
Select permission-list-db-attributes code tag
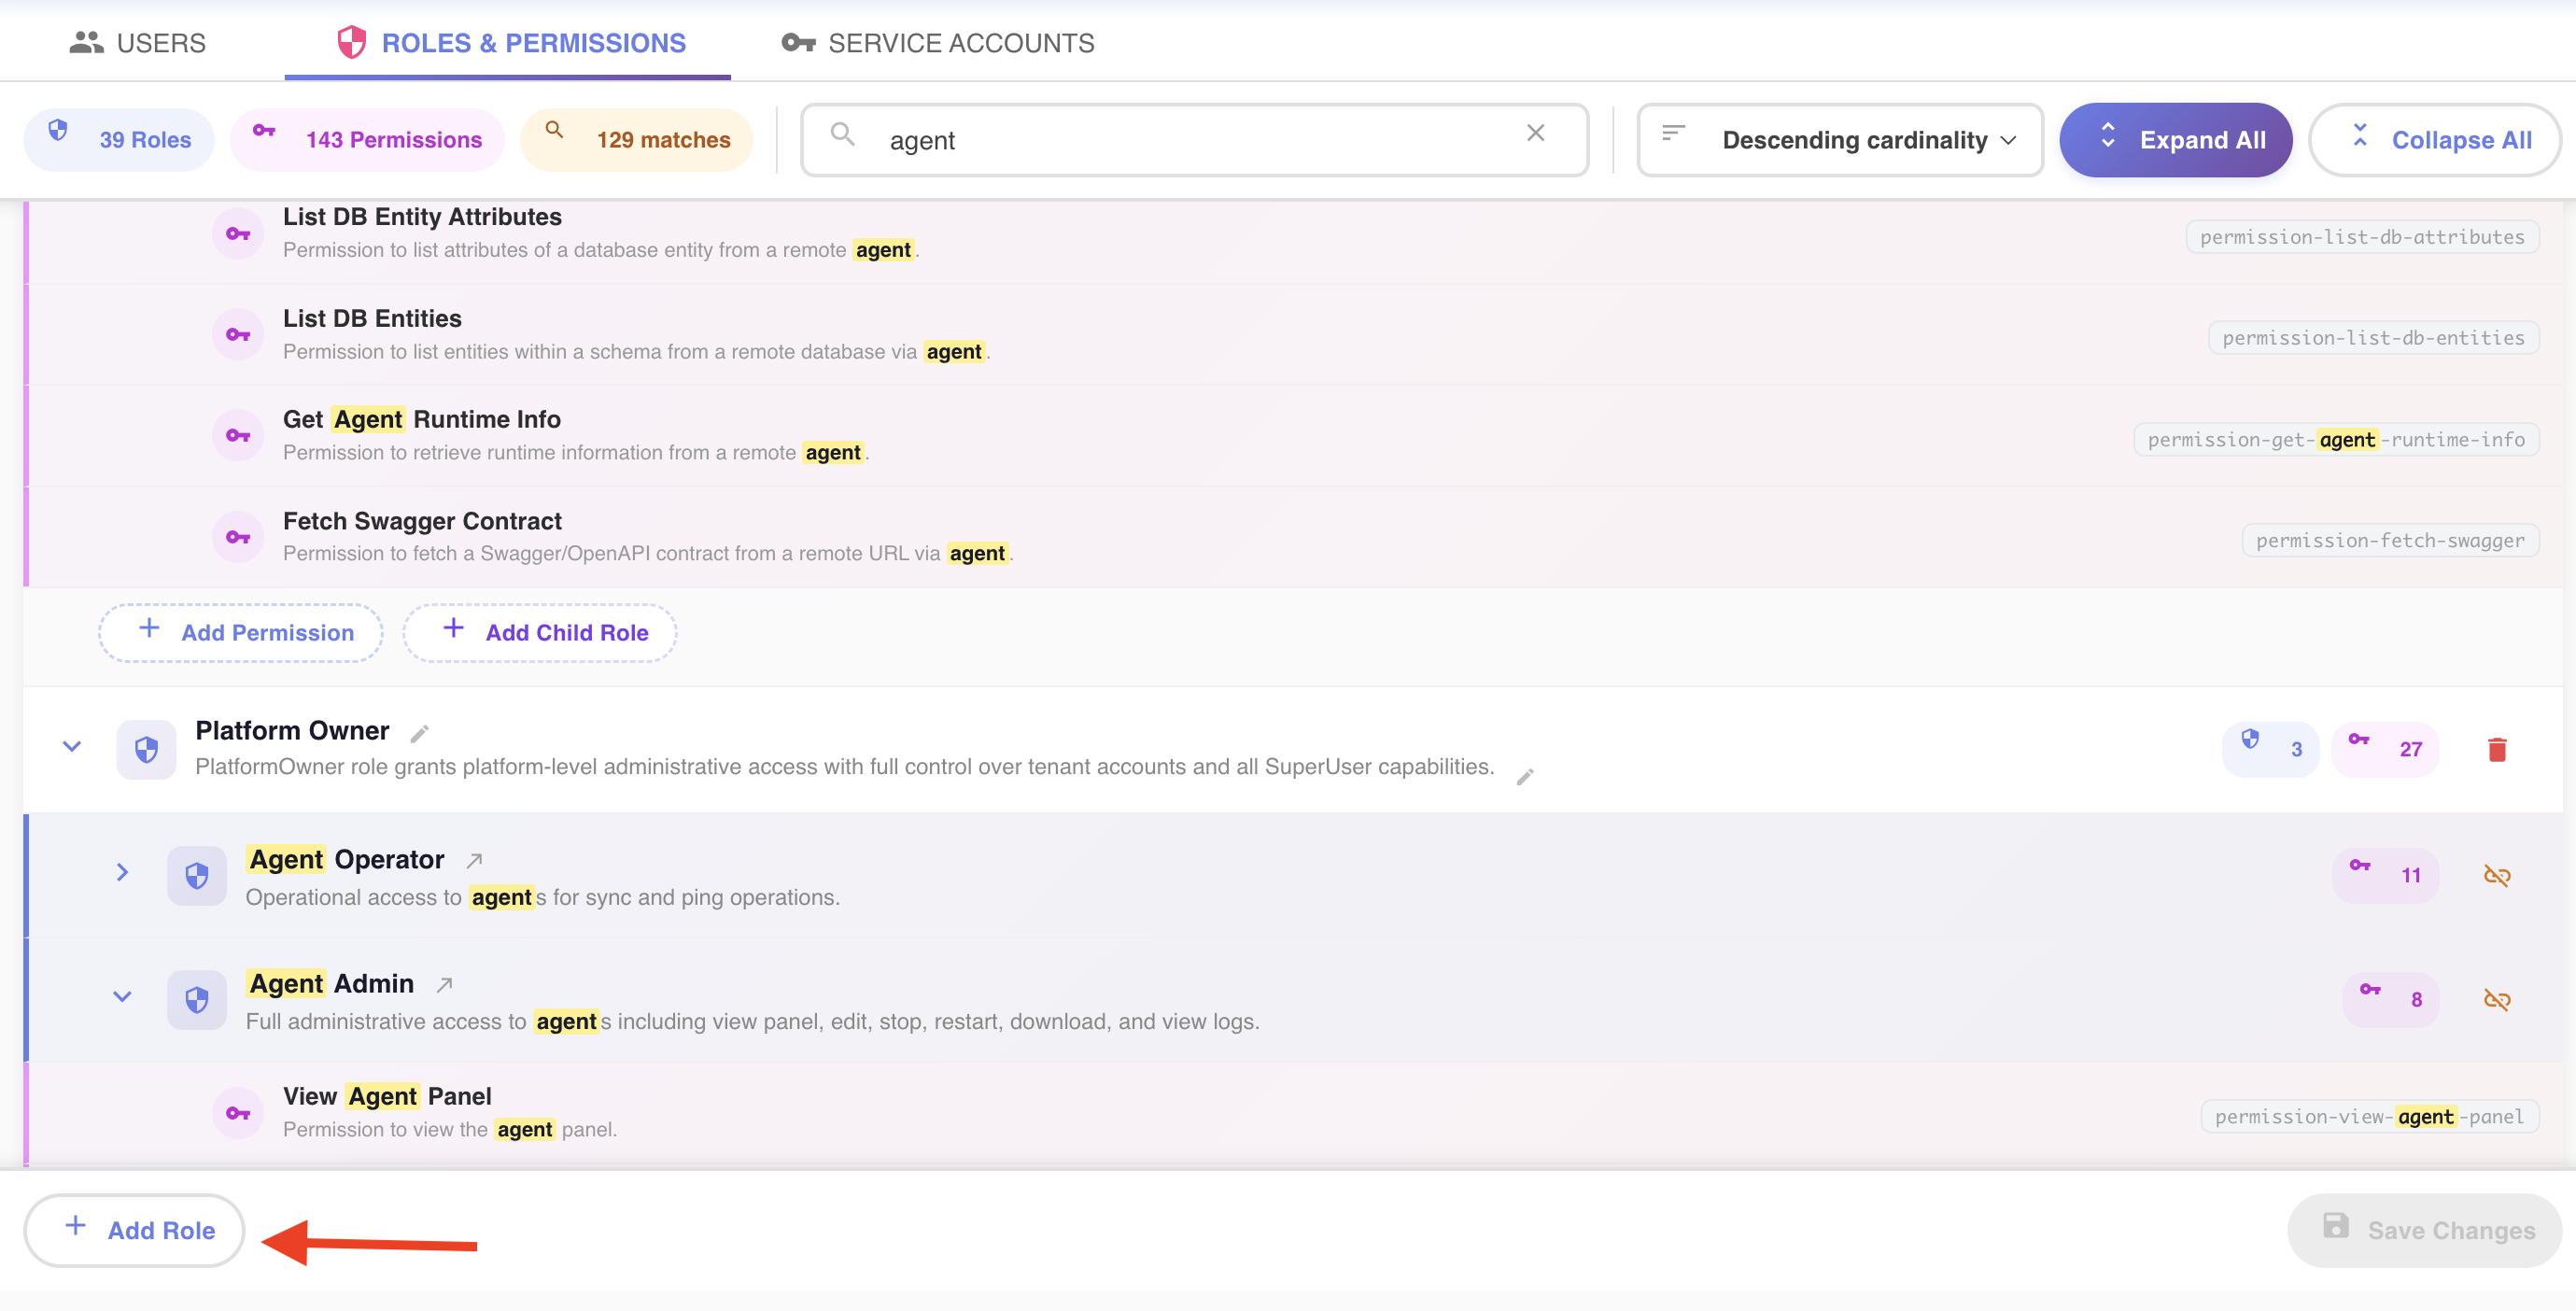pos(2362,237)
